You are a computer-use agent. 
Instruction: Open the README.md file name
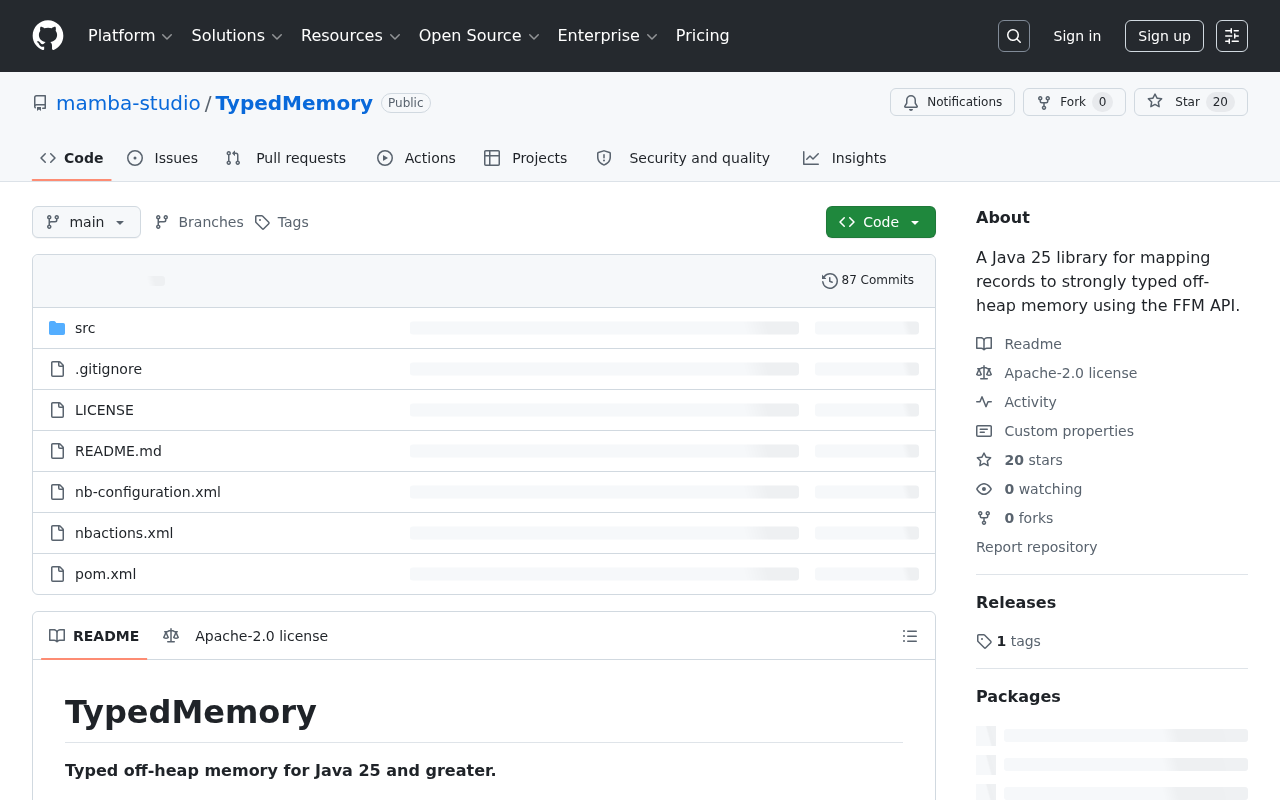118,451
